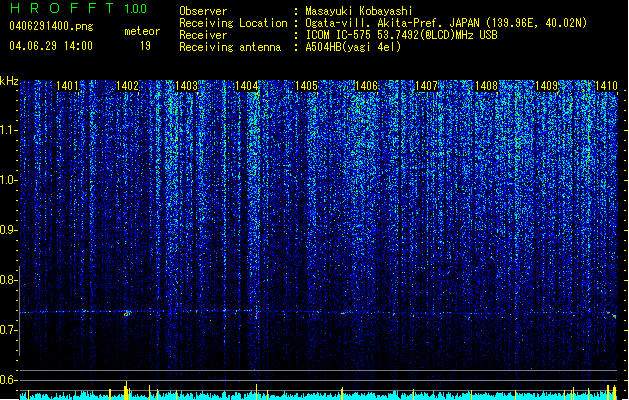Image resolution: width=629 pixels, height=400 pixels.
Task: Click the 1408 time marker
Action: [486, 86]
